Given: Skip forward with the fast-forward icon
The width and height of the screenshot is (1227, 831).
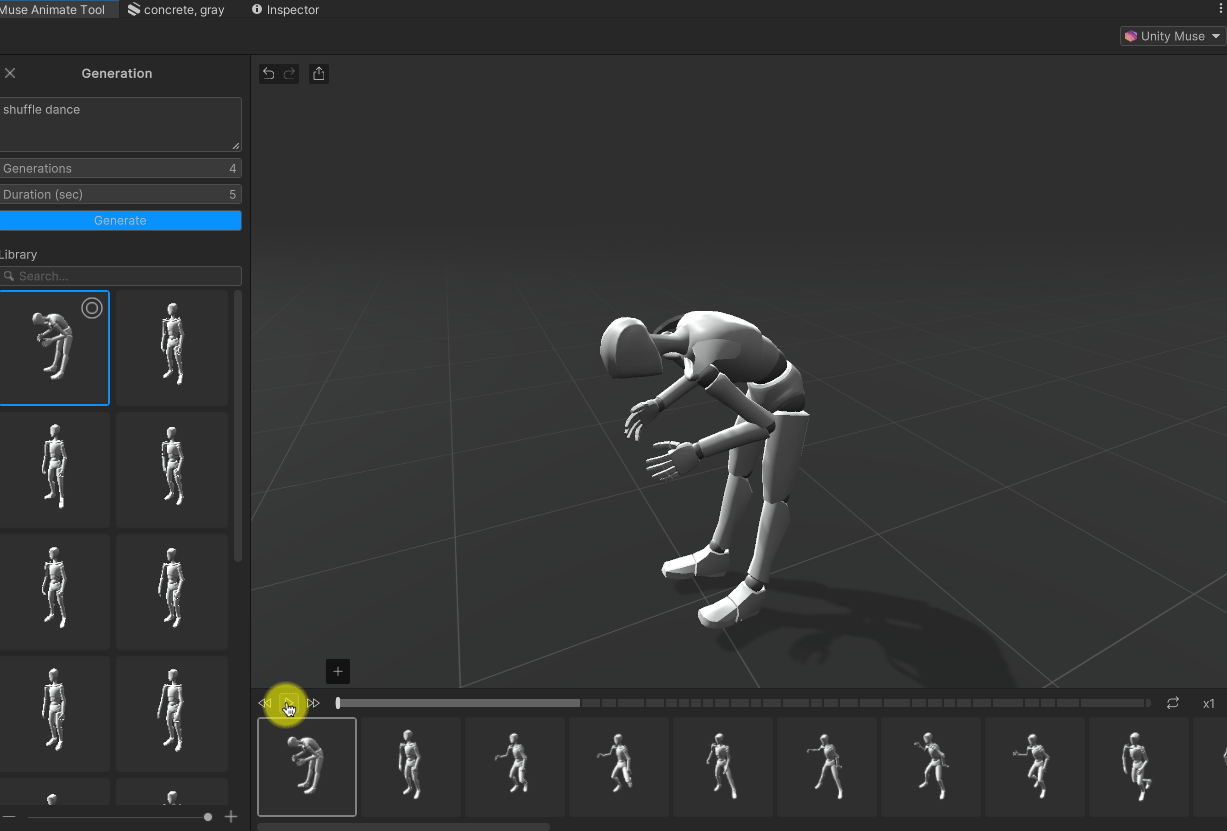Looking at the screenshot, I should pyautogui.click(x=313, y=703).
